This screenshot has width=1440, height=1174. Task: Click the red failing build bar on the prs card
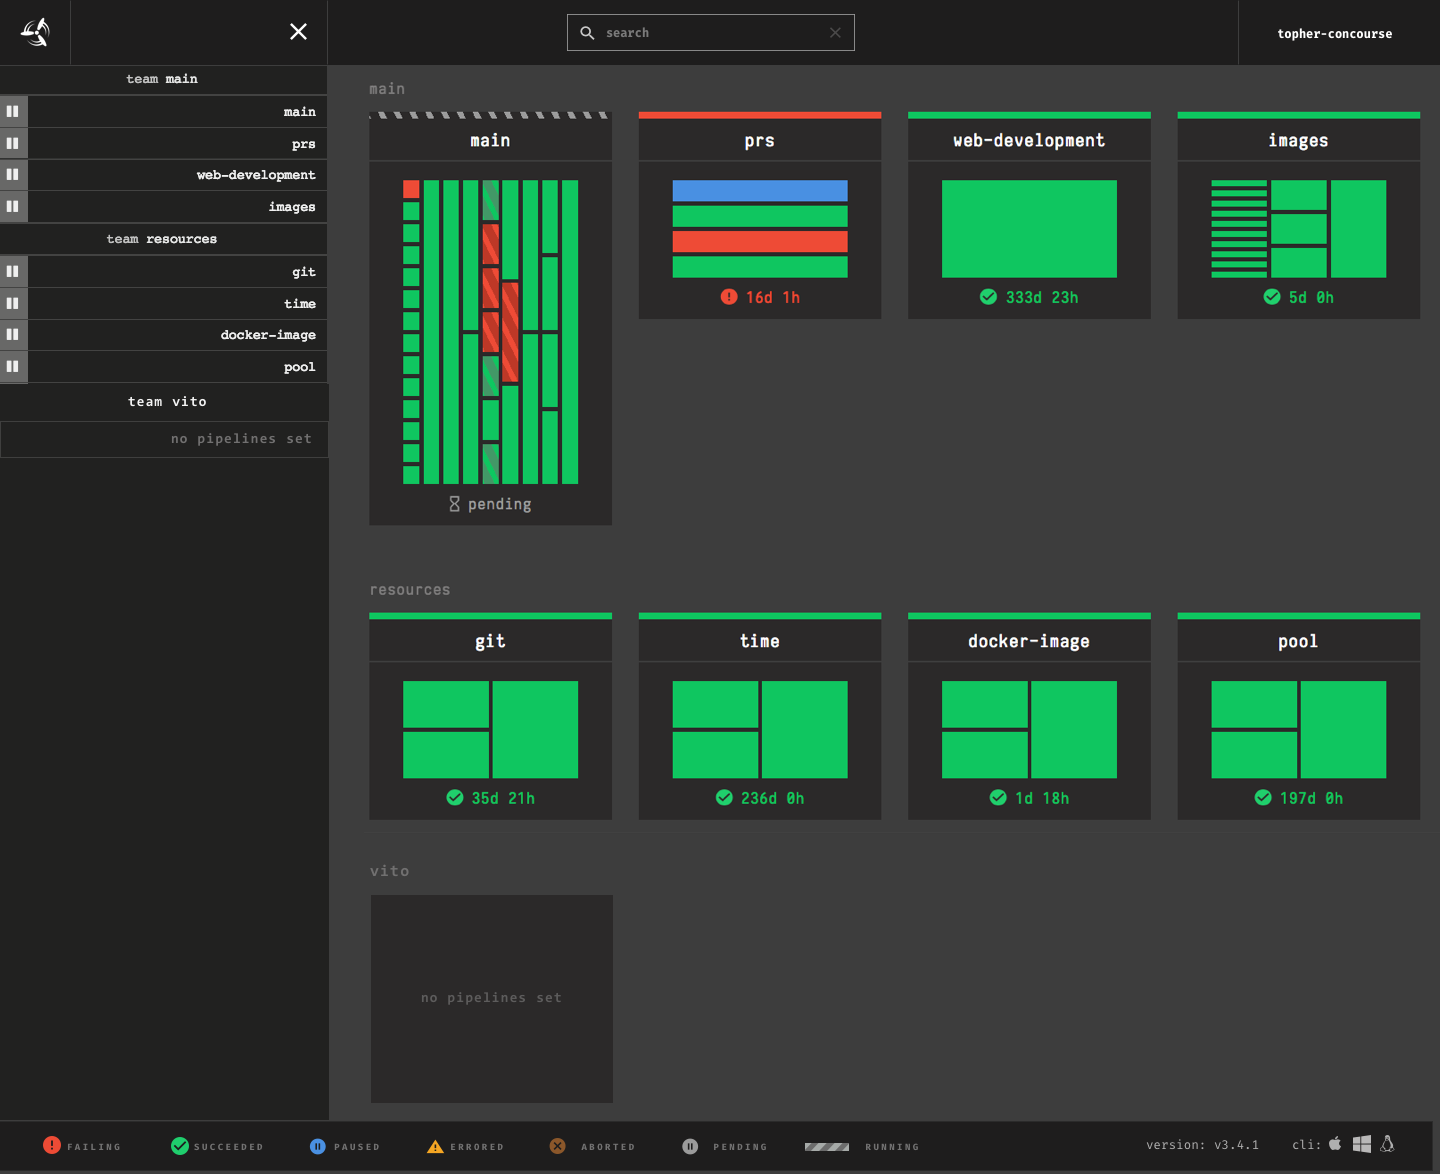759,240
